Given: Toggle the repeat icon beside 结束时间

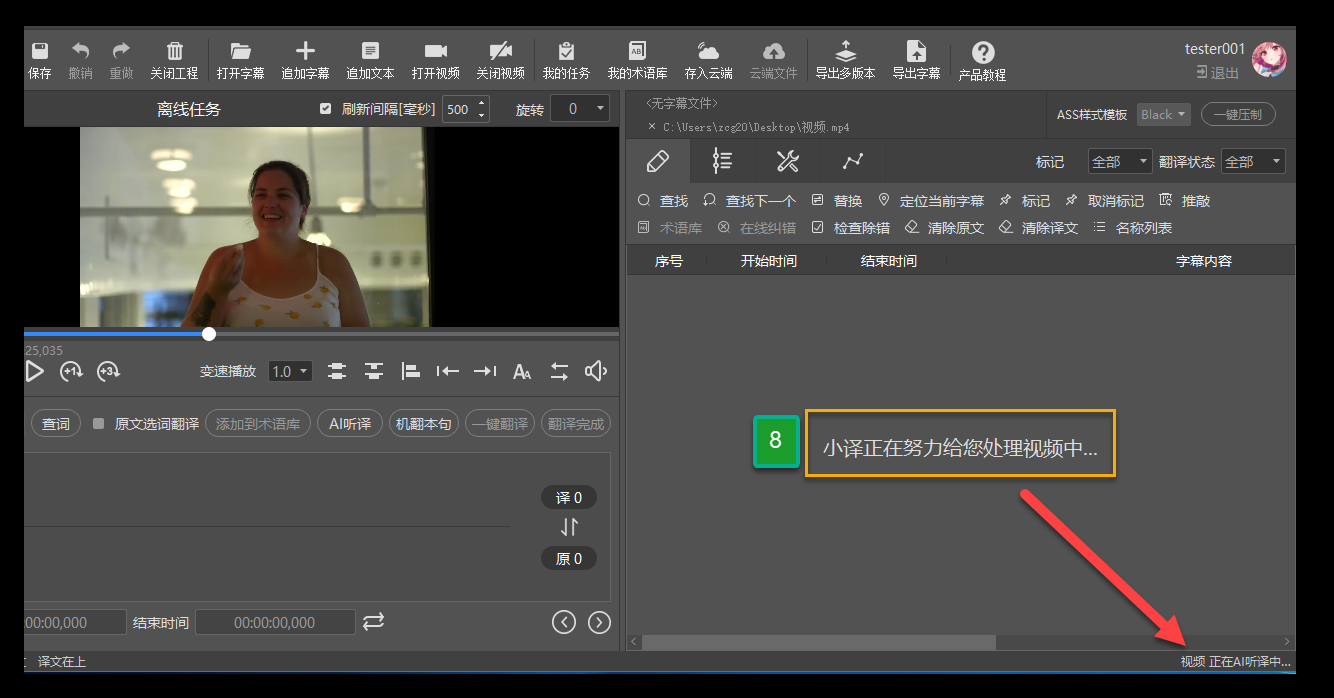Looking at the screenshot, I should 373,621.
